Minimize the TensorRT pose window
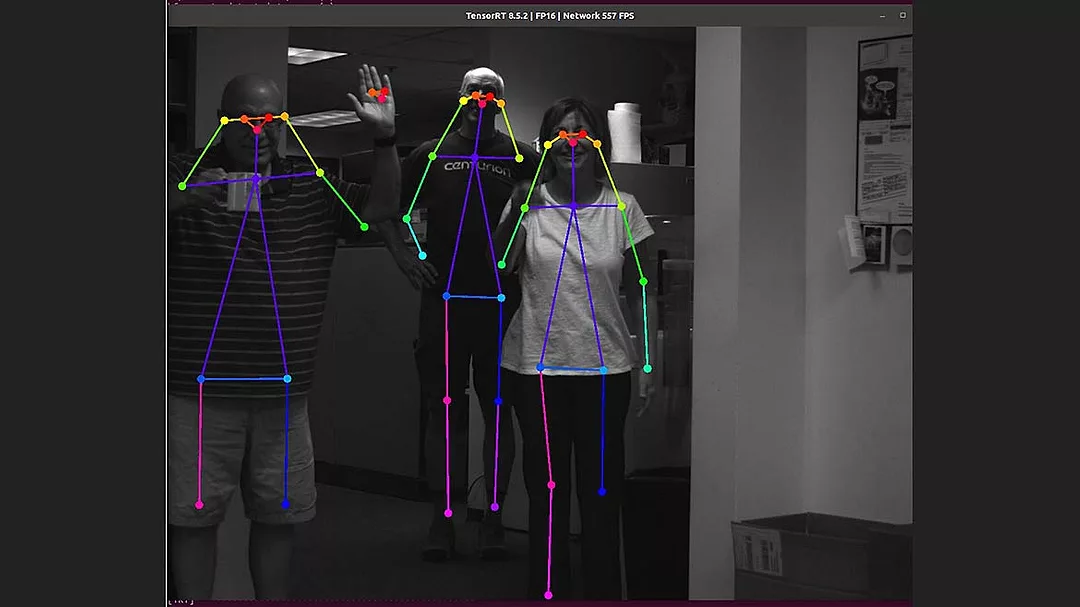This screenshot has width=1080, height=607. point(882,16)
